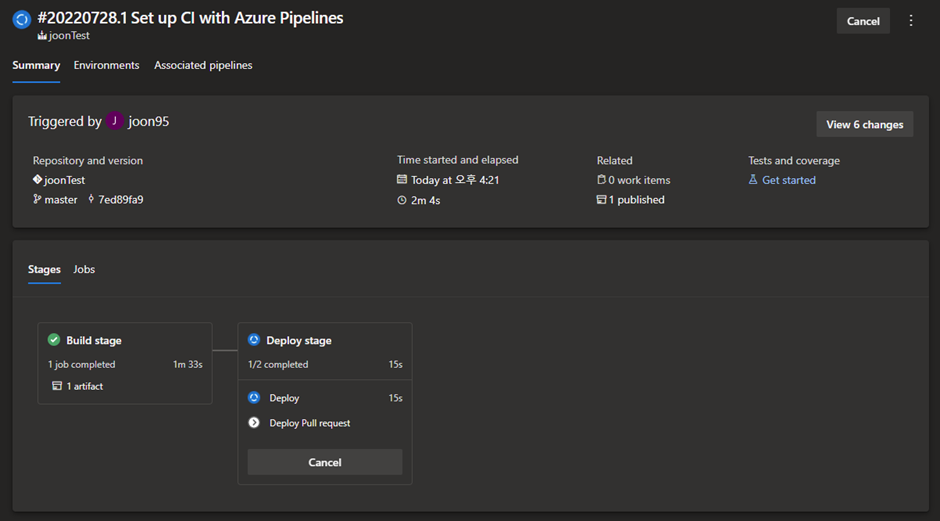Click the 0 work items link
Screen dimensions: 940x521
tap(640, 180)
